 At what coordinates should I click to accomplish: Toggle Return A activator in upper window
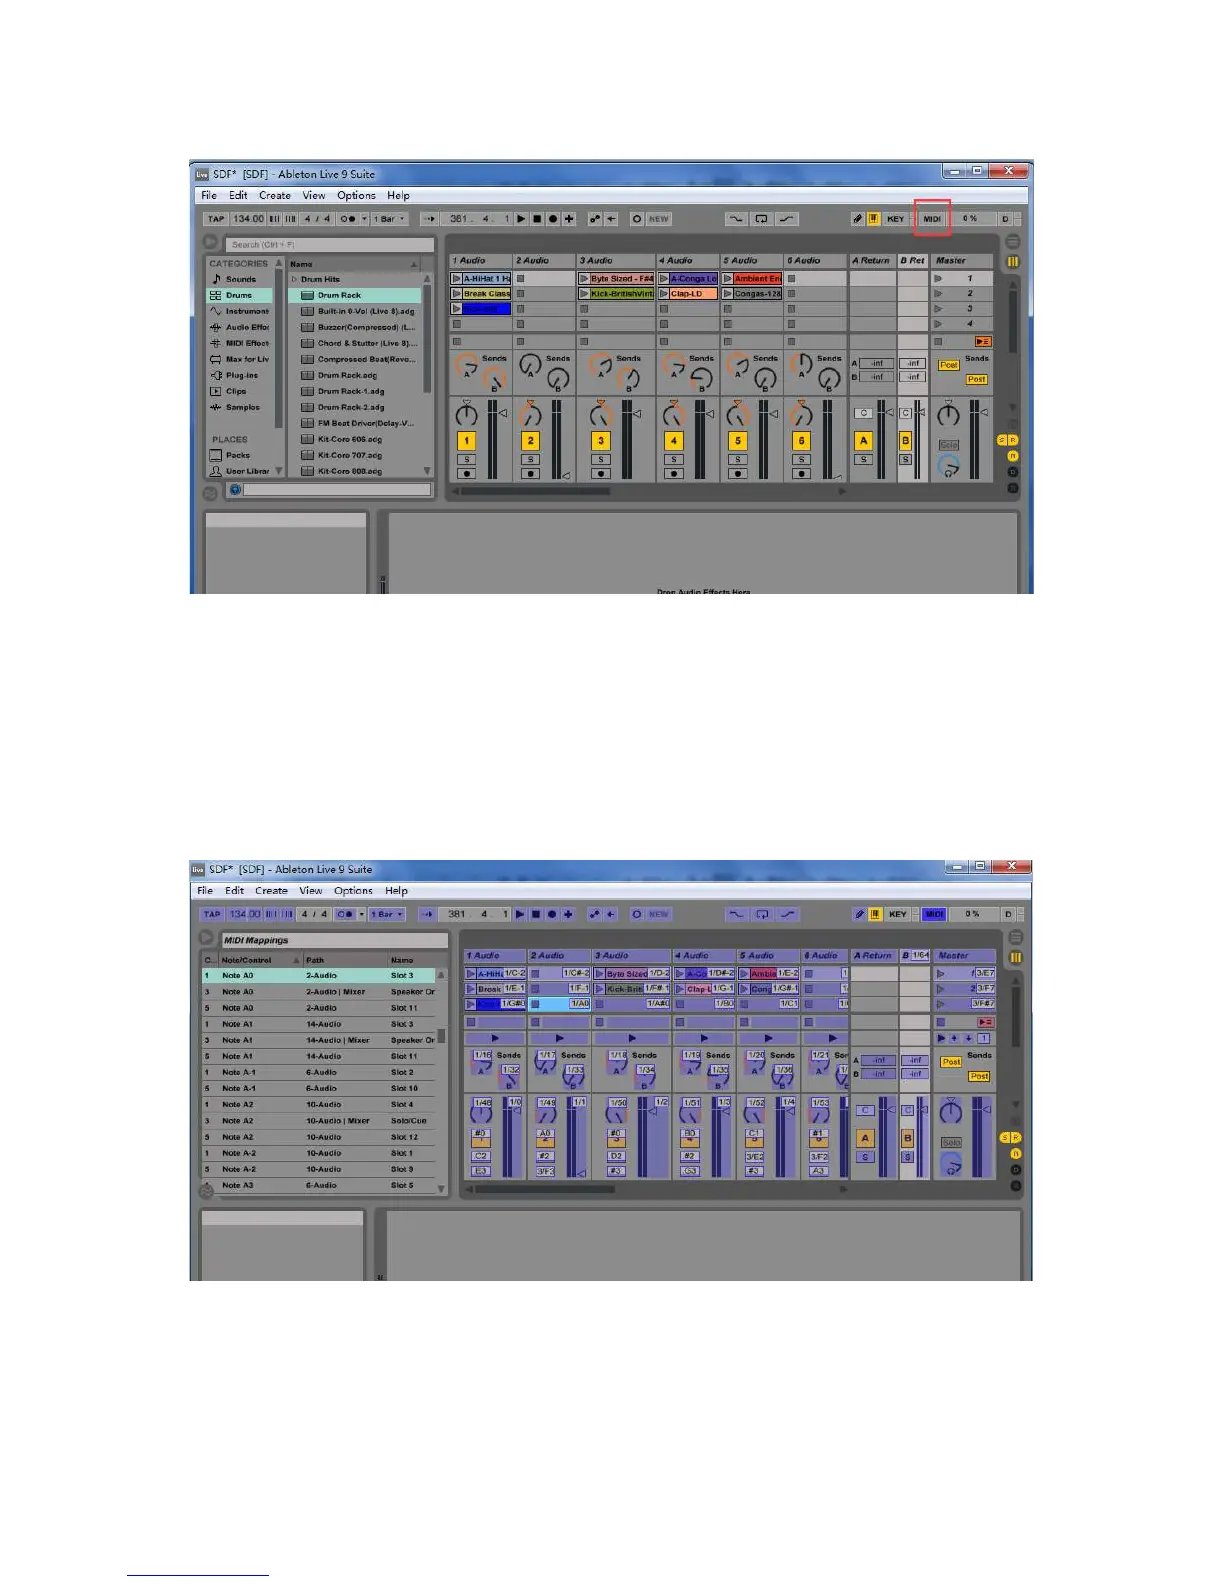pyautogui.click(x=864, y=440)
